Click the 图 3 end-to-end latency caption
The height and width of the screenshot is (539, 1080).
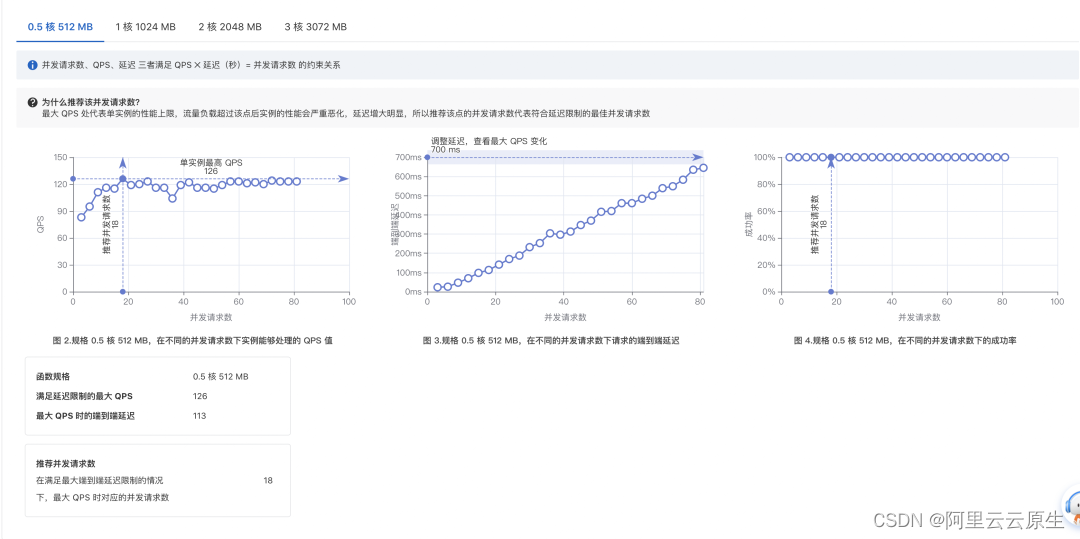pyautogui.click(x=551, y=341)
